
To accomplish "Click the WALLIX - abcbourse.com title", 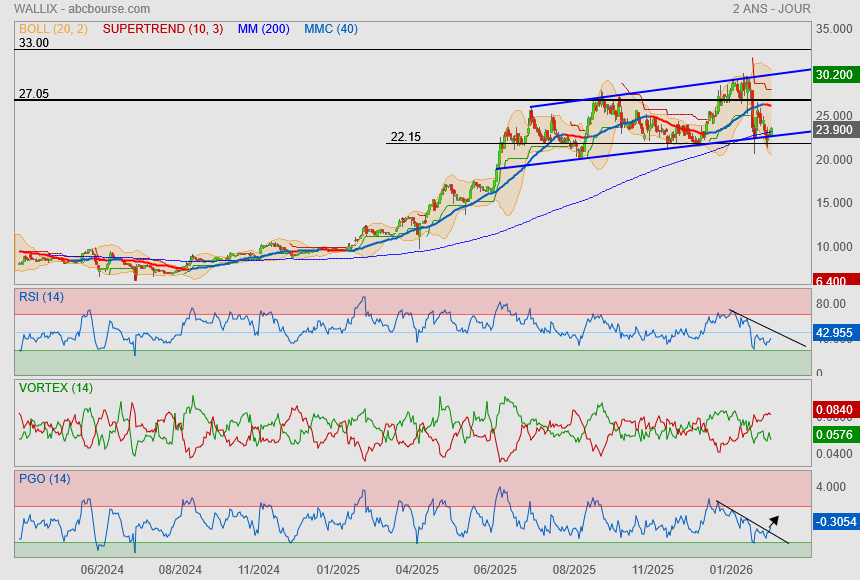I will [x=68, y=8].
